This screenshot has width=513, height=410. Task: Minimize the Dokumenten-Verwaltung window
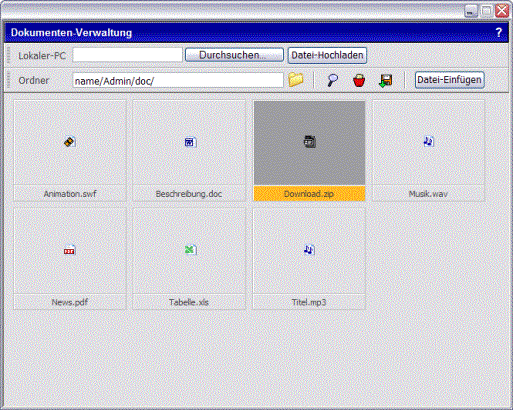click(x=471, y=12)
